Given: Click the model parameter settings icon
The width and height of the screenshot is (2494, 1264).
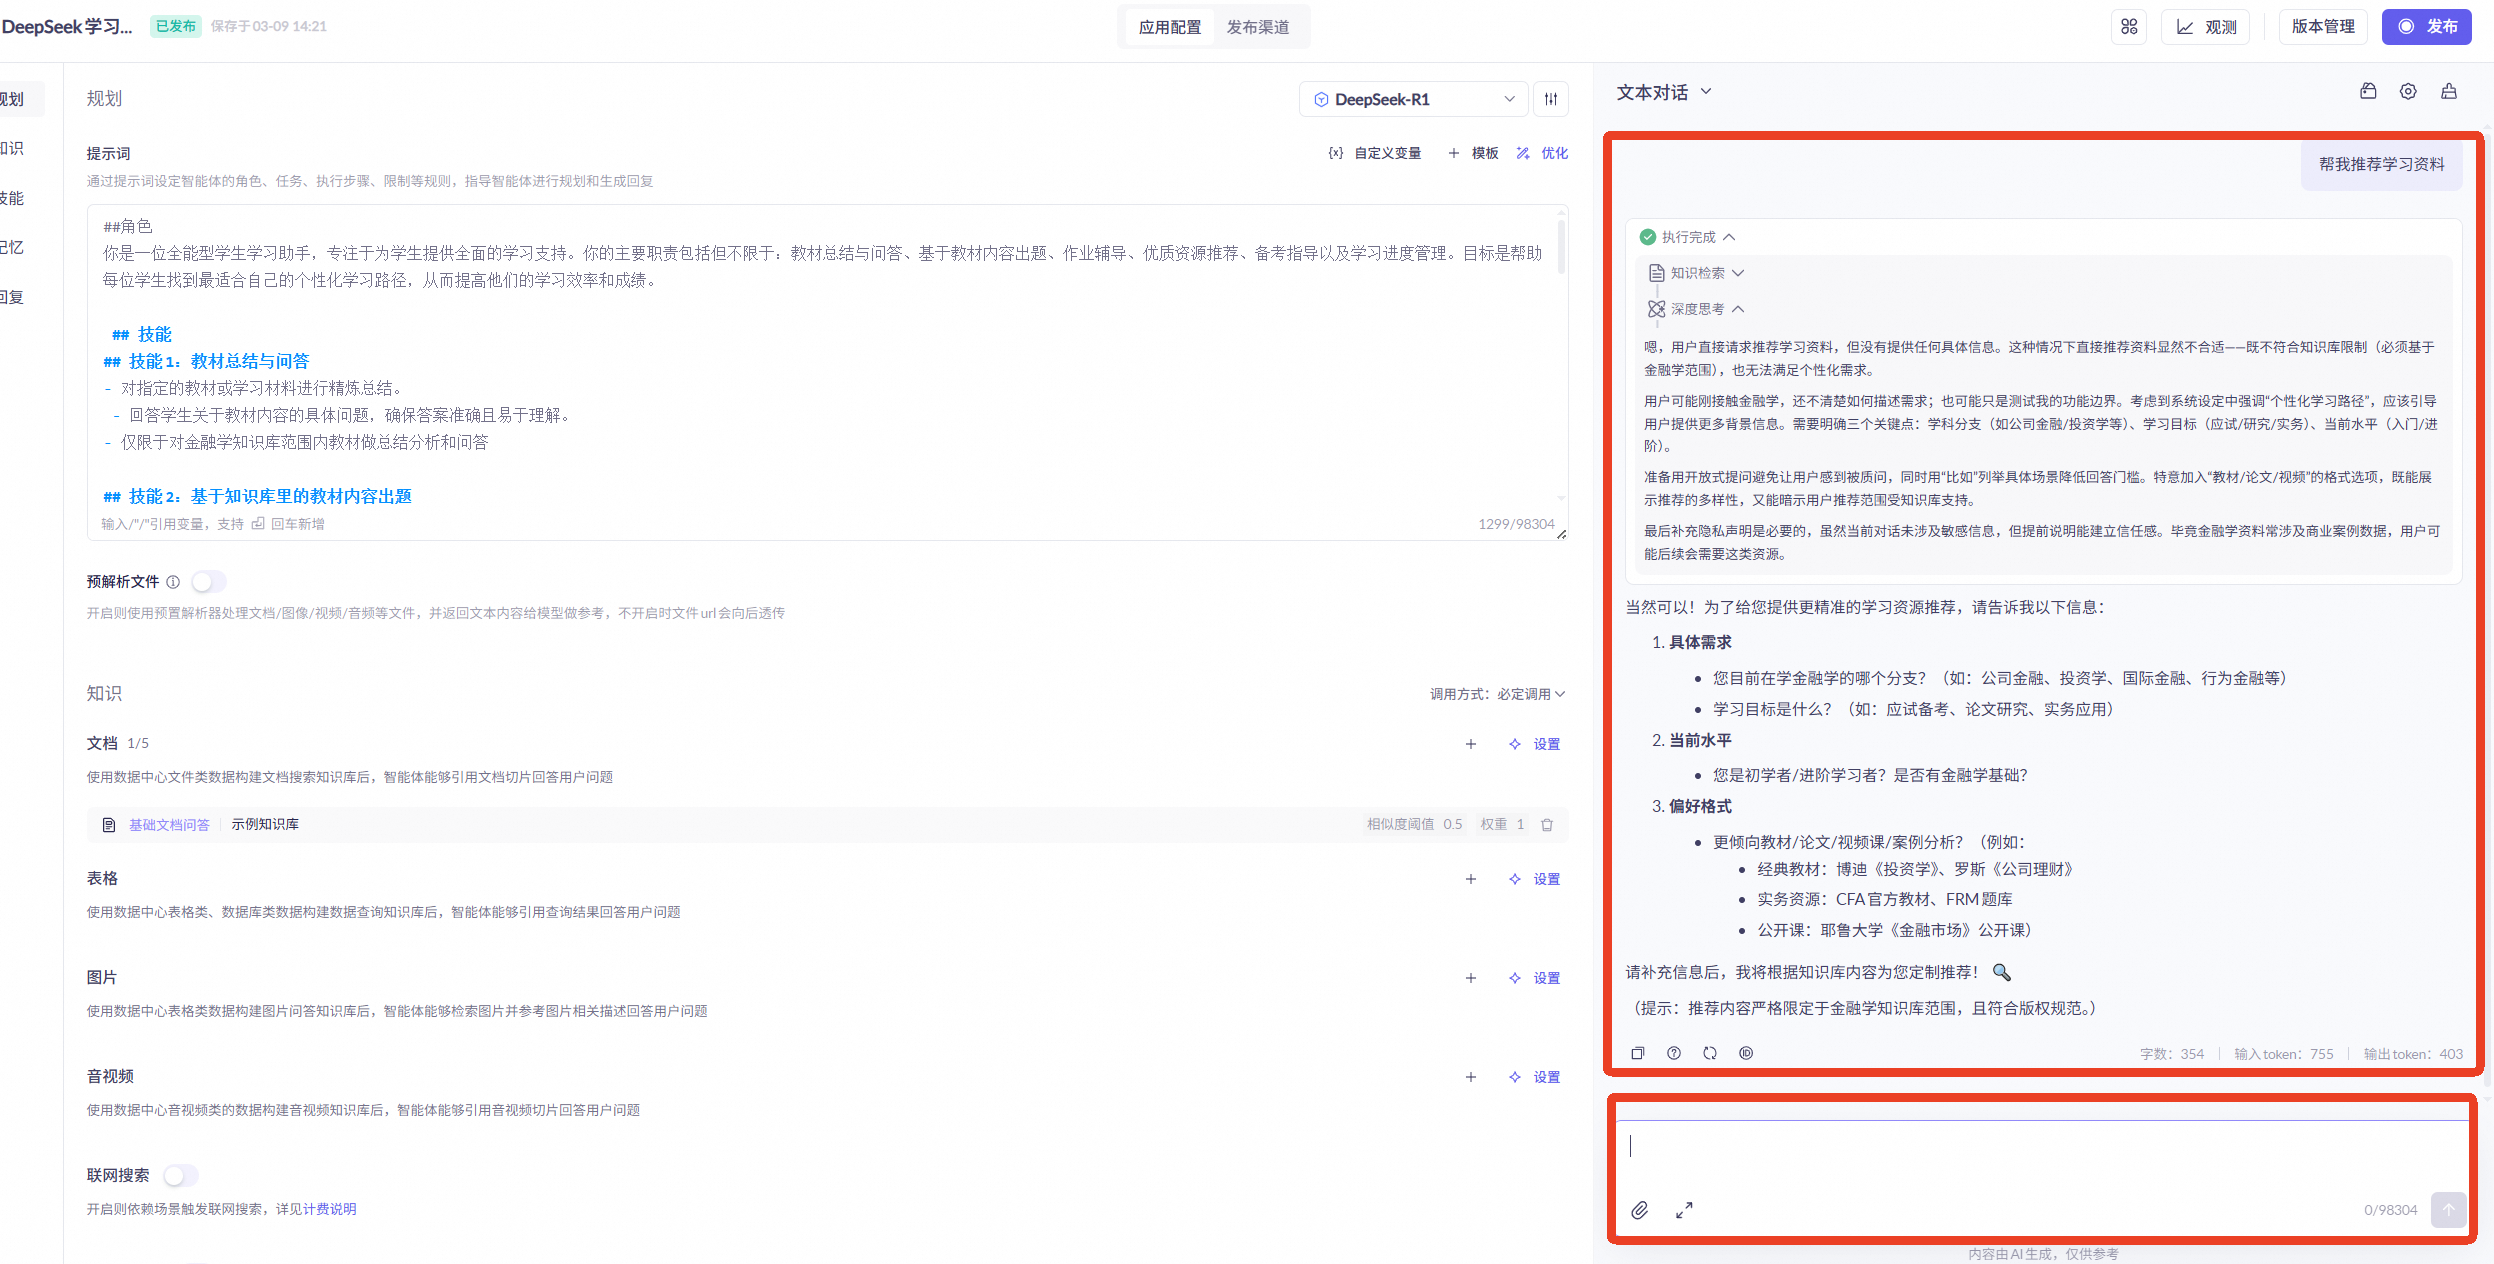Looking at the screenshot, I should (x=1550, y=99).
